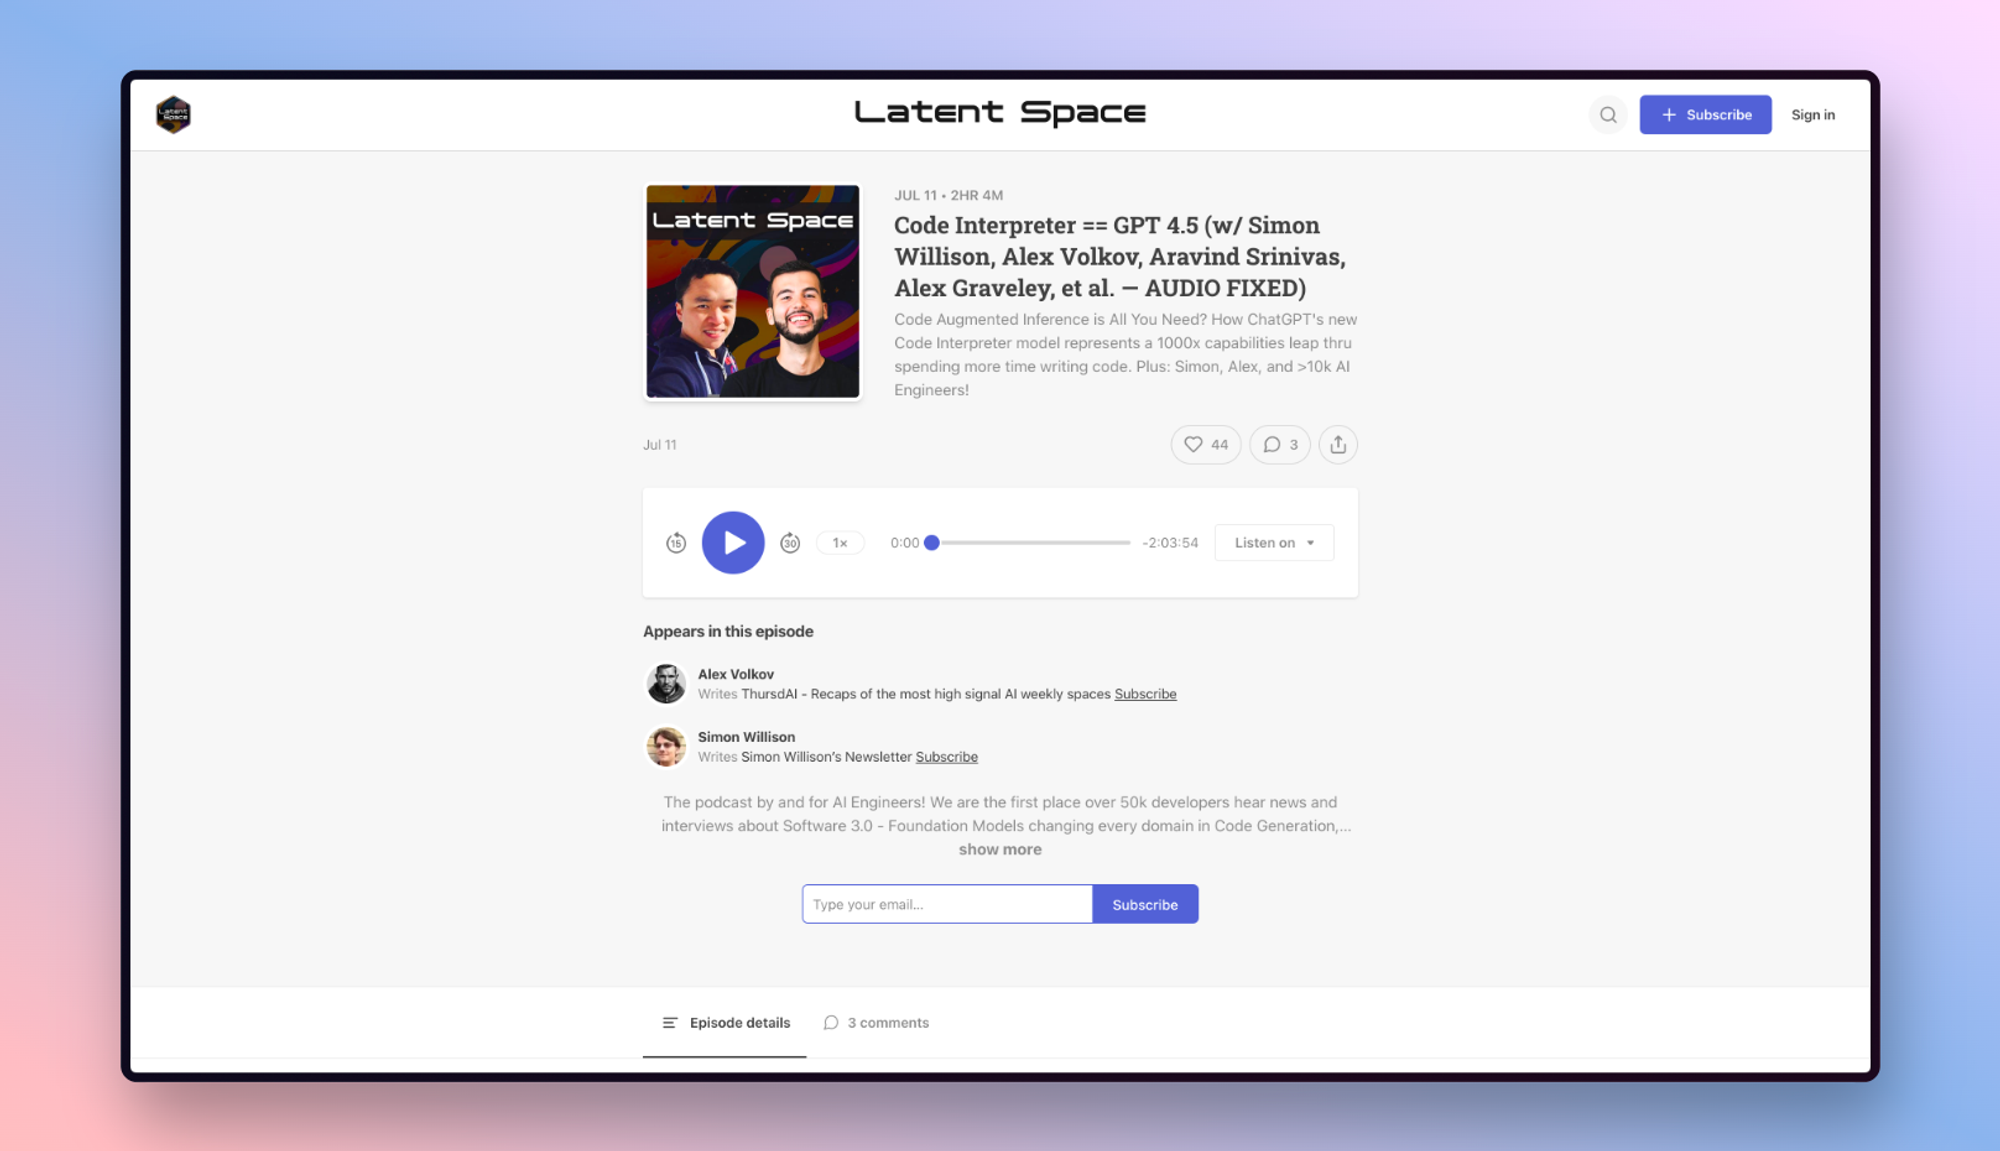
Task: Click Sign in link
Action: [x=1812, y=114]
